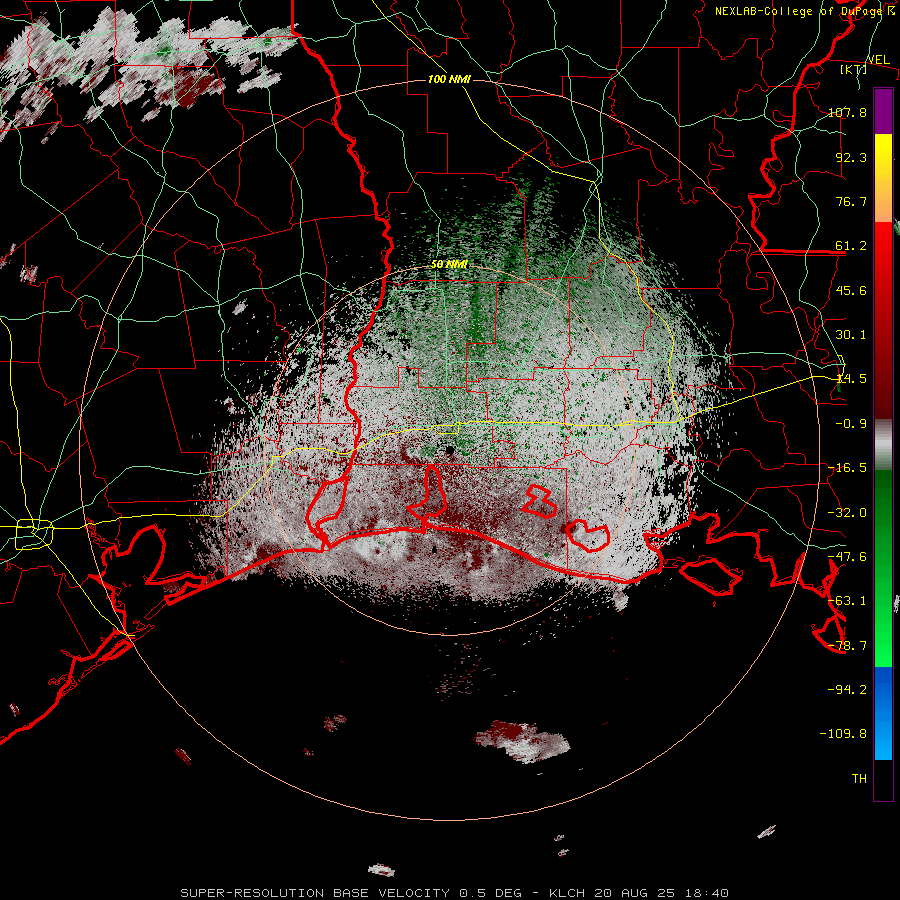Image resolution: width=900 pixels, height=900 pixels.
Task: Click the -78.7 velocity scale value
Action: pos(847,646)
